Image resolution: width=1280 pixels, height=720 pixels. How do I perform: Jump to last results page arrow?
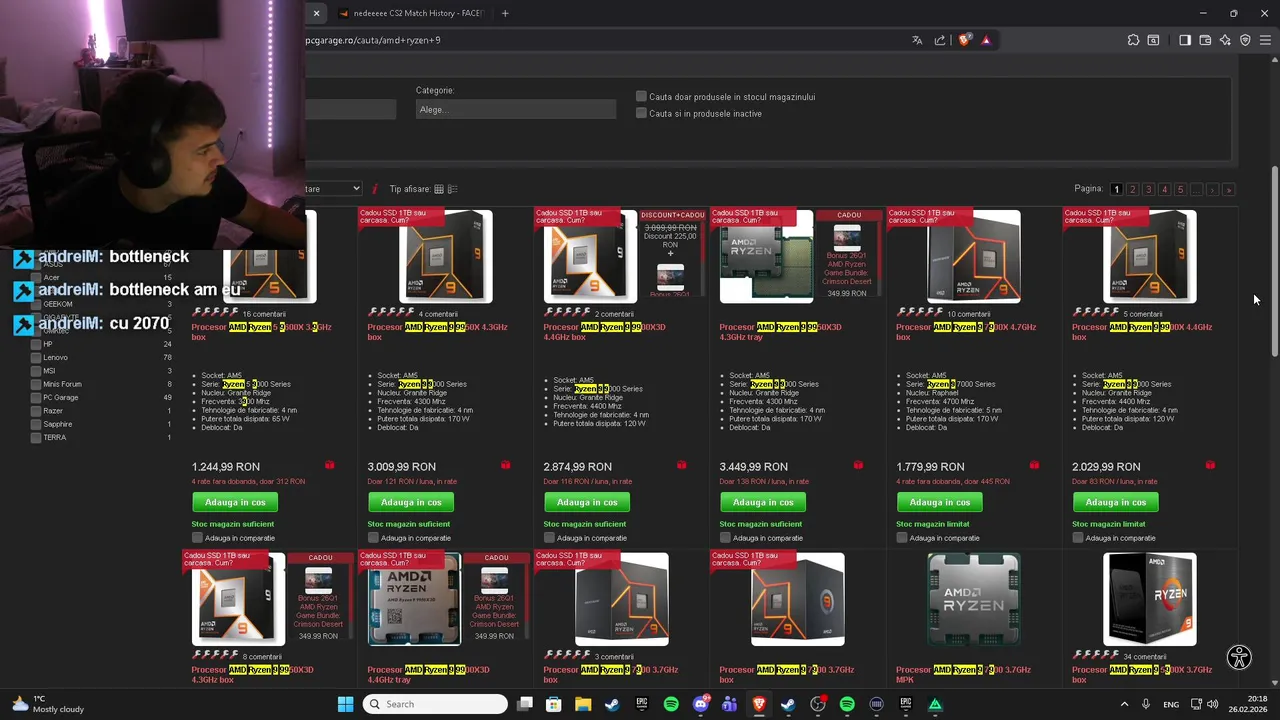[x=1228, y=189]
